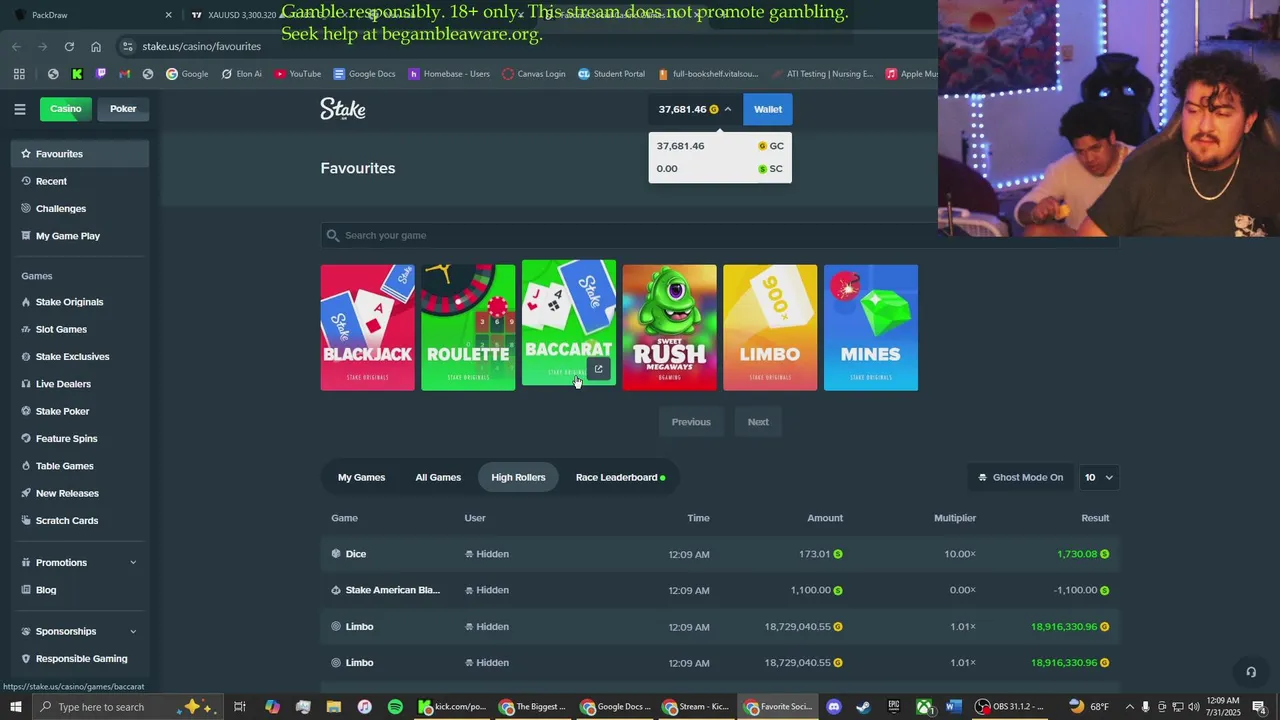Open the Twitch bookmark icon
The image size is (1280, 720).
[101, 74]
